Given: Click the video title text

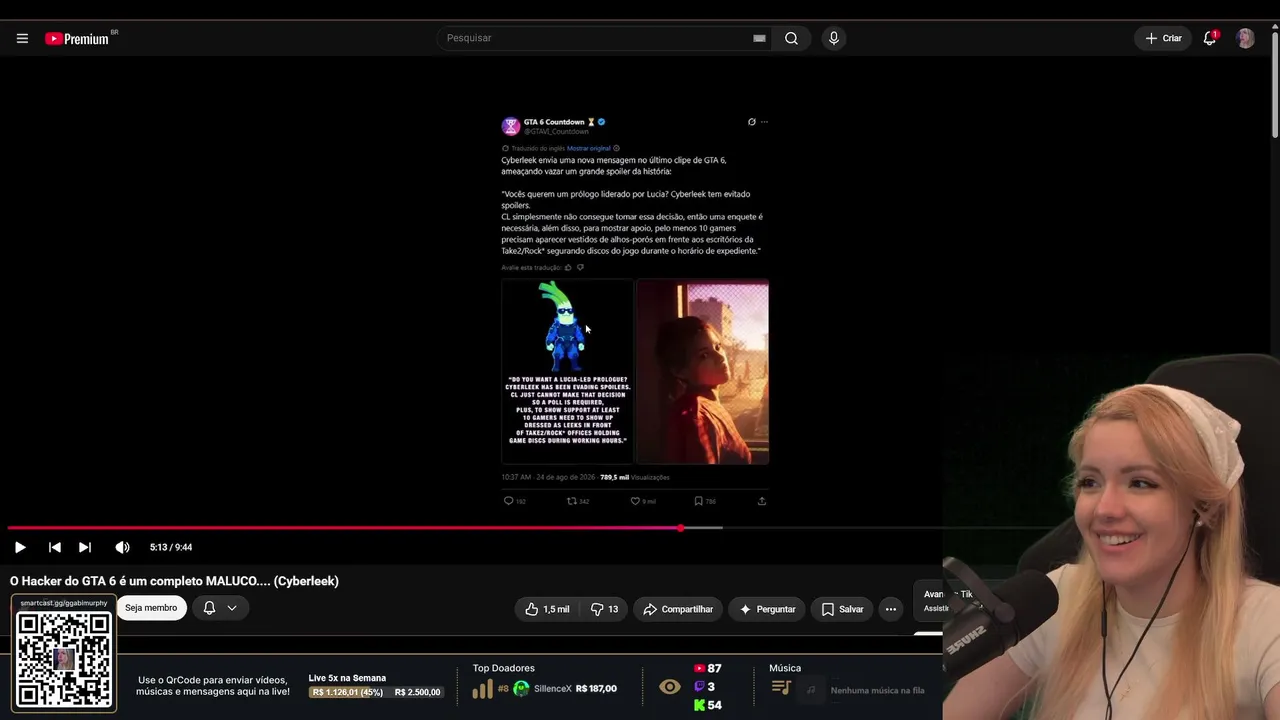Looking at the screenshot, I should click(174, 581).
